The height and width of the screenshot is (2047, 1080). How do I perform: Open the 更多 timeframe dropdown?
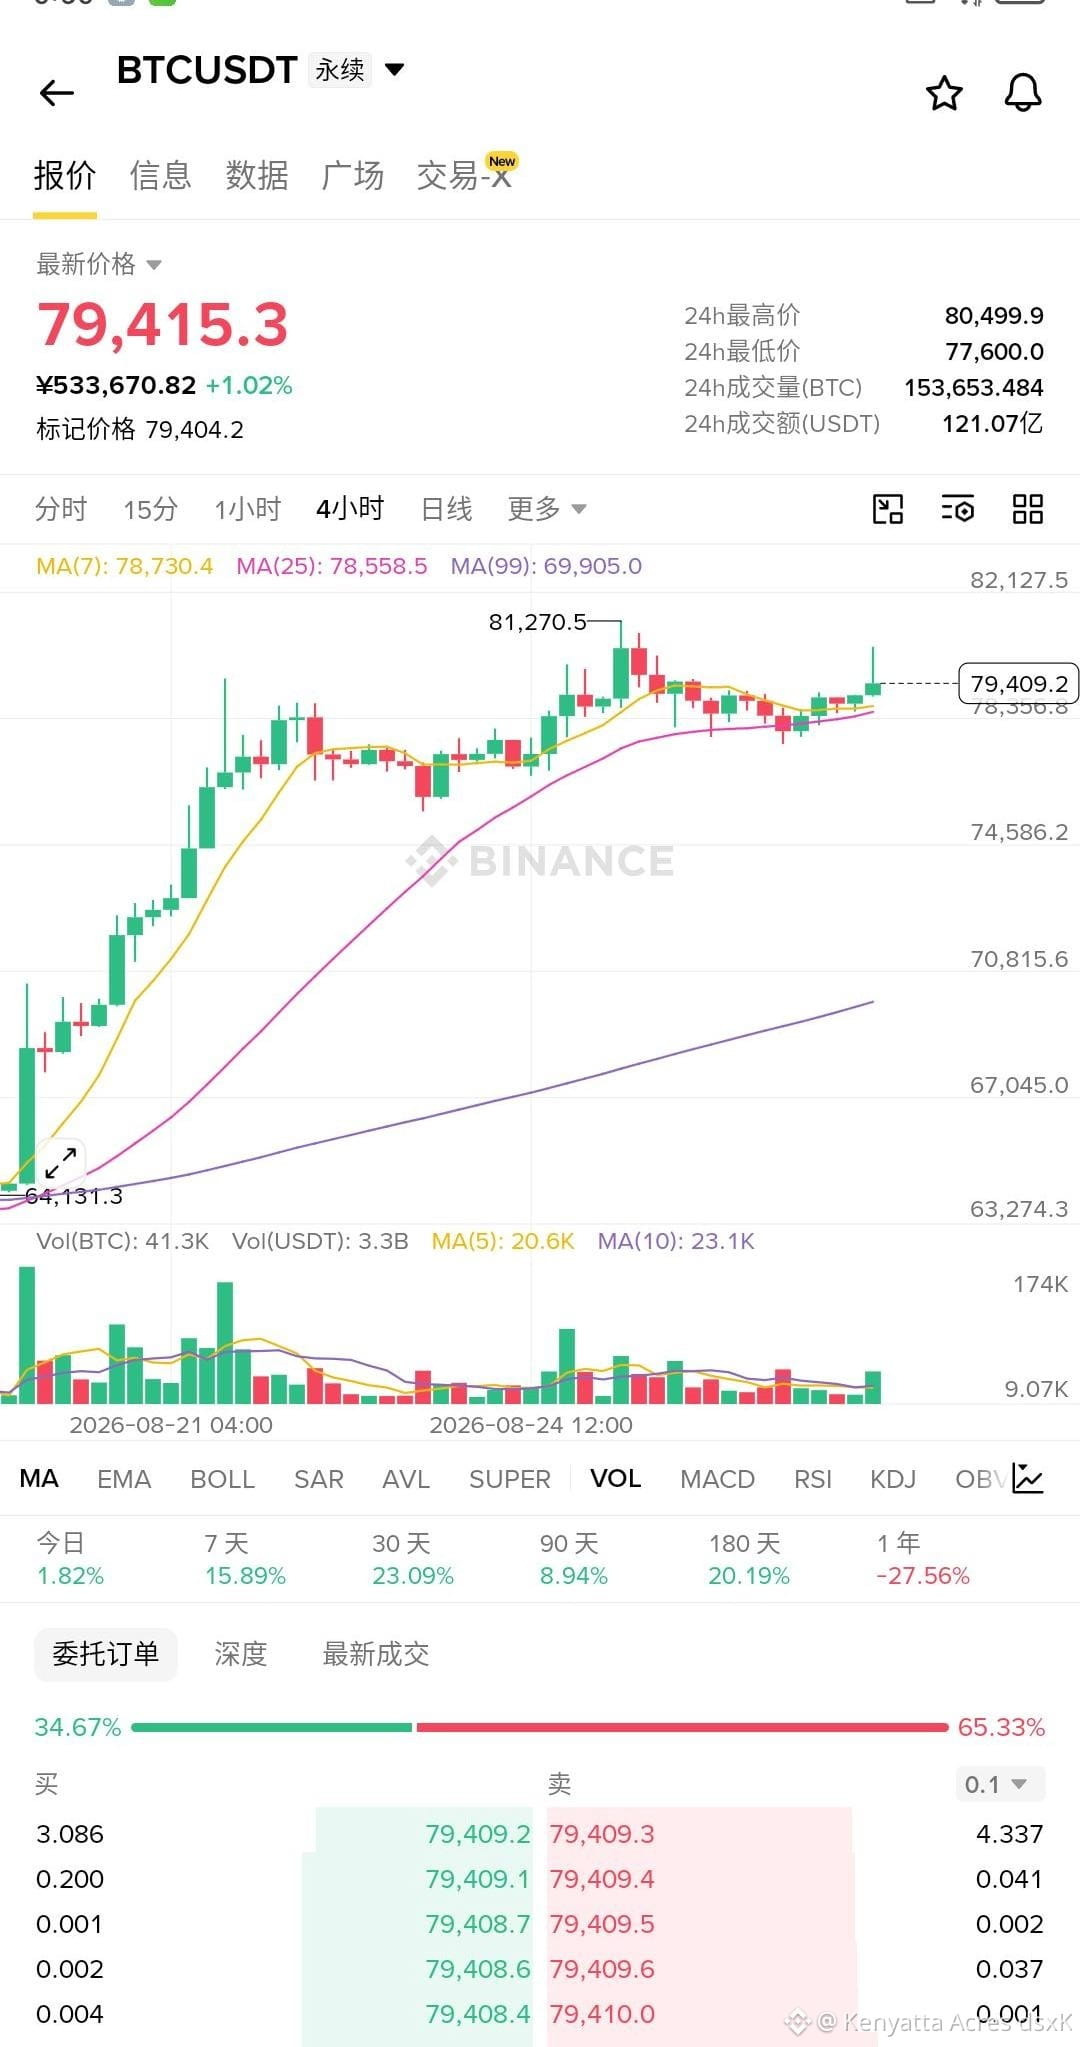point(546,509)
